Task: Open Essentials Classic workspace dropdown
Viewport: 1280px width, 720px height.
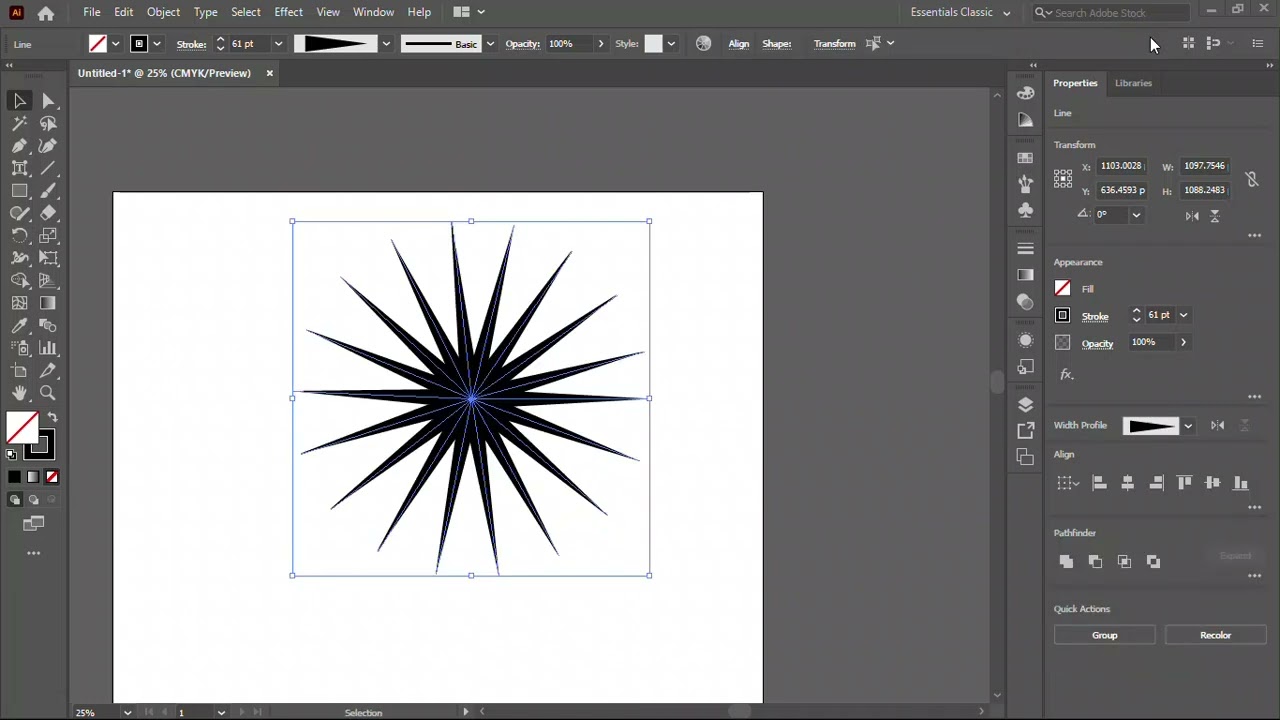Action: click(x=961, y=12)
